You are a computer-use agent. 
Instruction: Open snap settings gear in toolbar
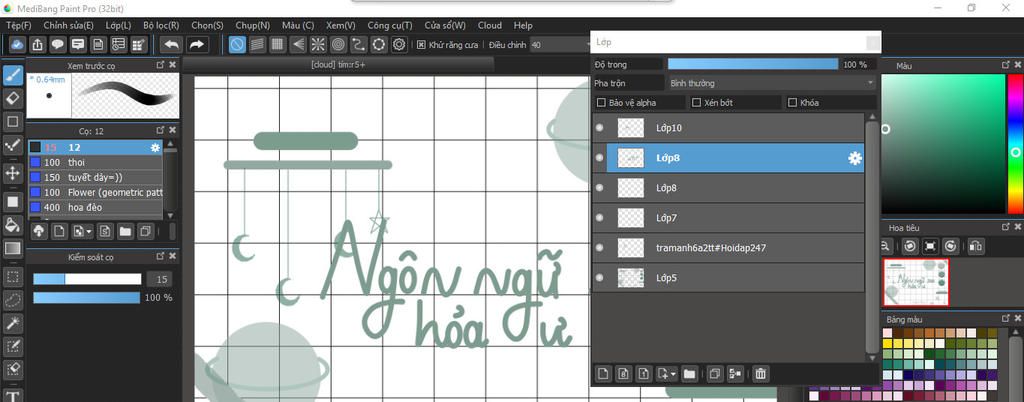[400, 44]
